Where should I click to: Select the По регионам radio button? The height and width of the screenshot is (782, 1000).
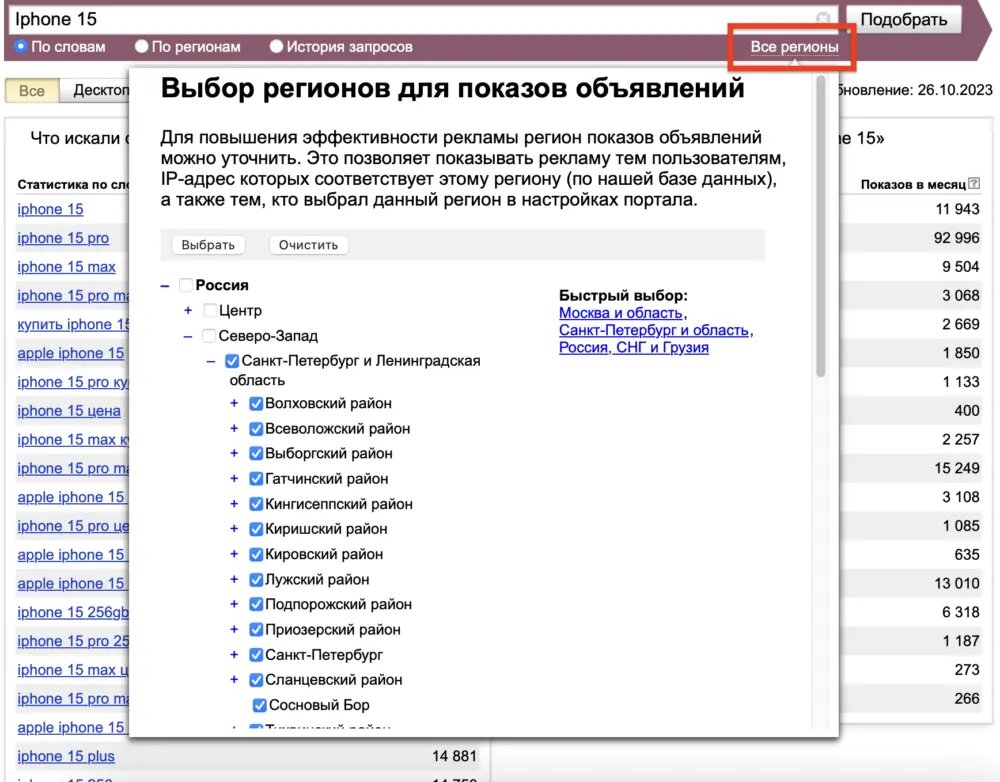141,47
